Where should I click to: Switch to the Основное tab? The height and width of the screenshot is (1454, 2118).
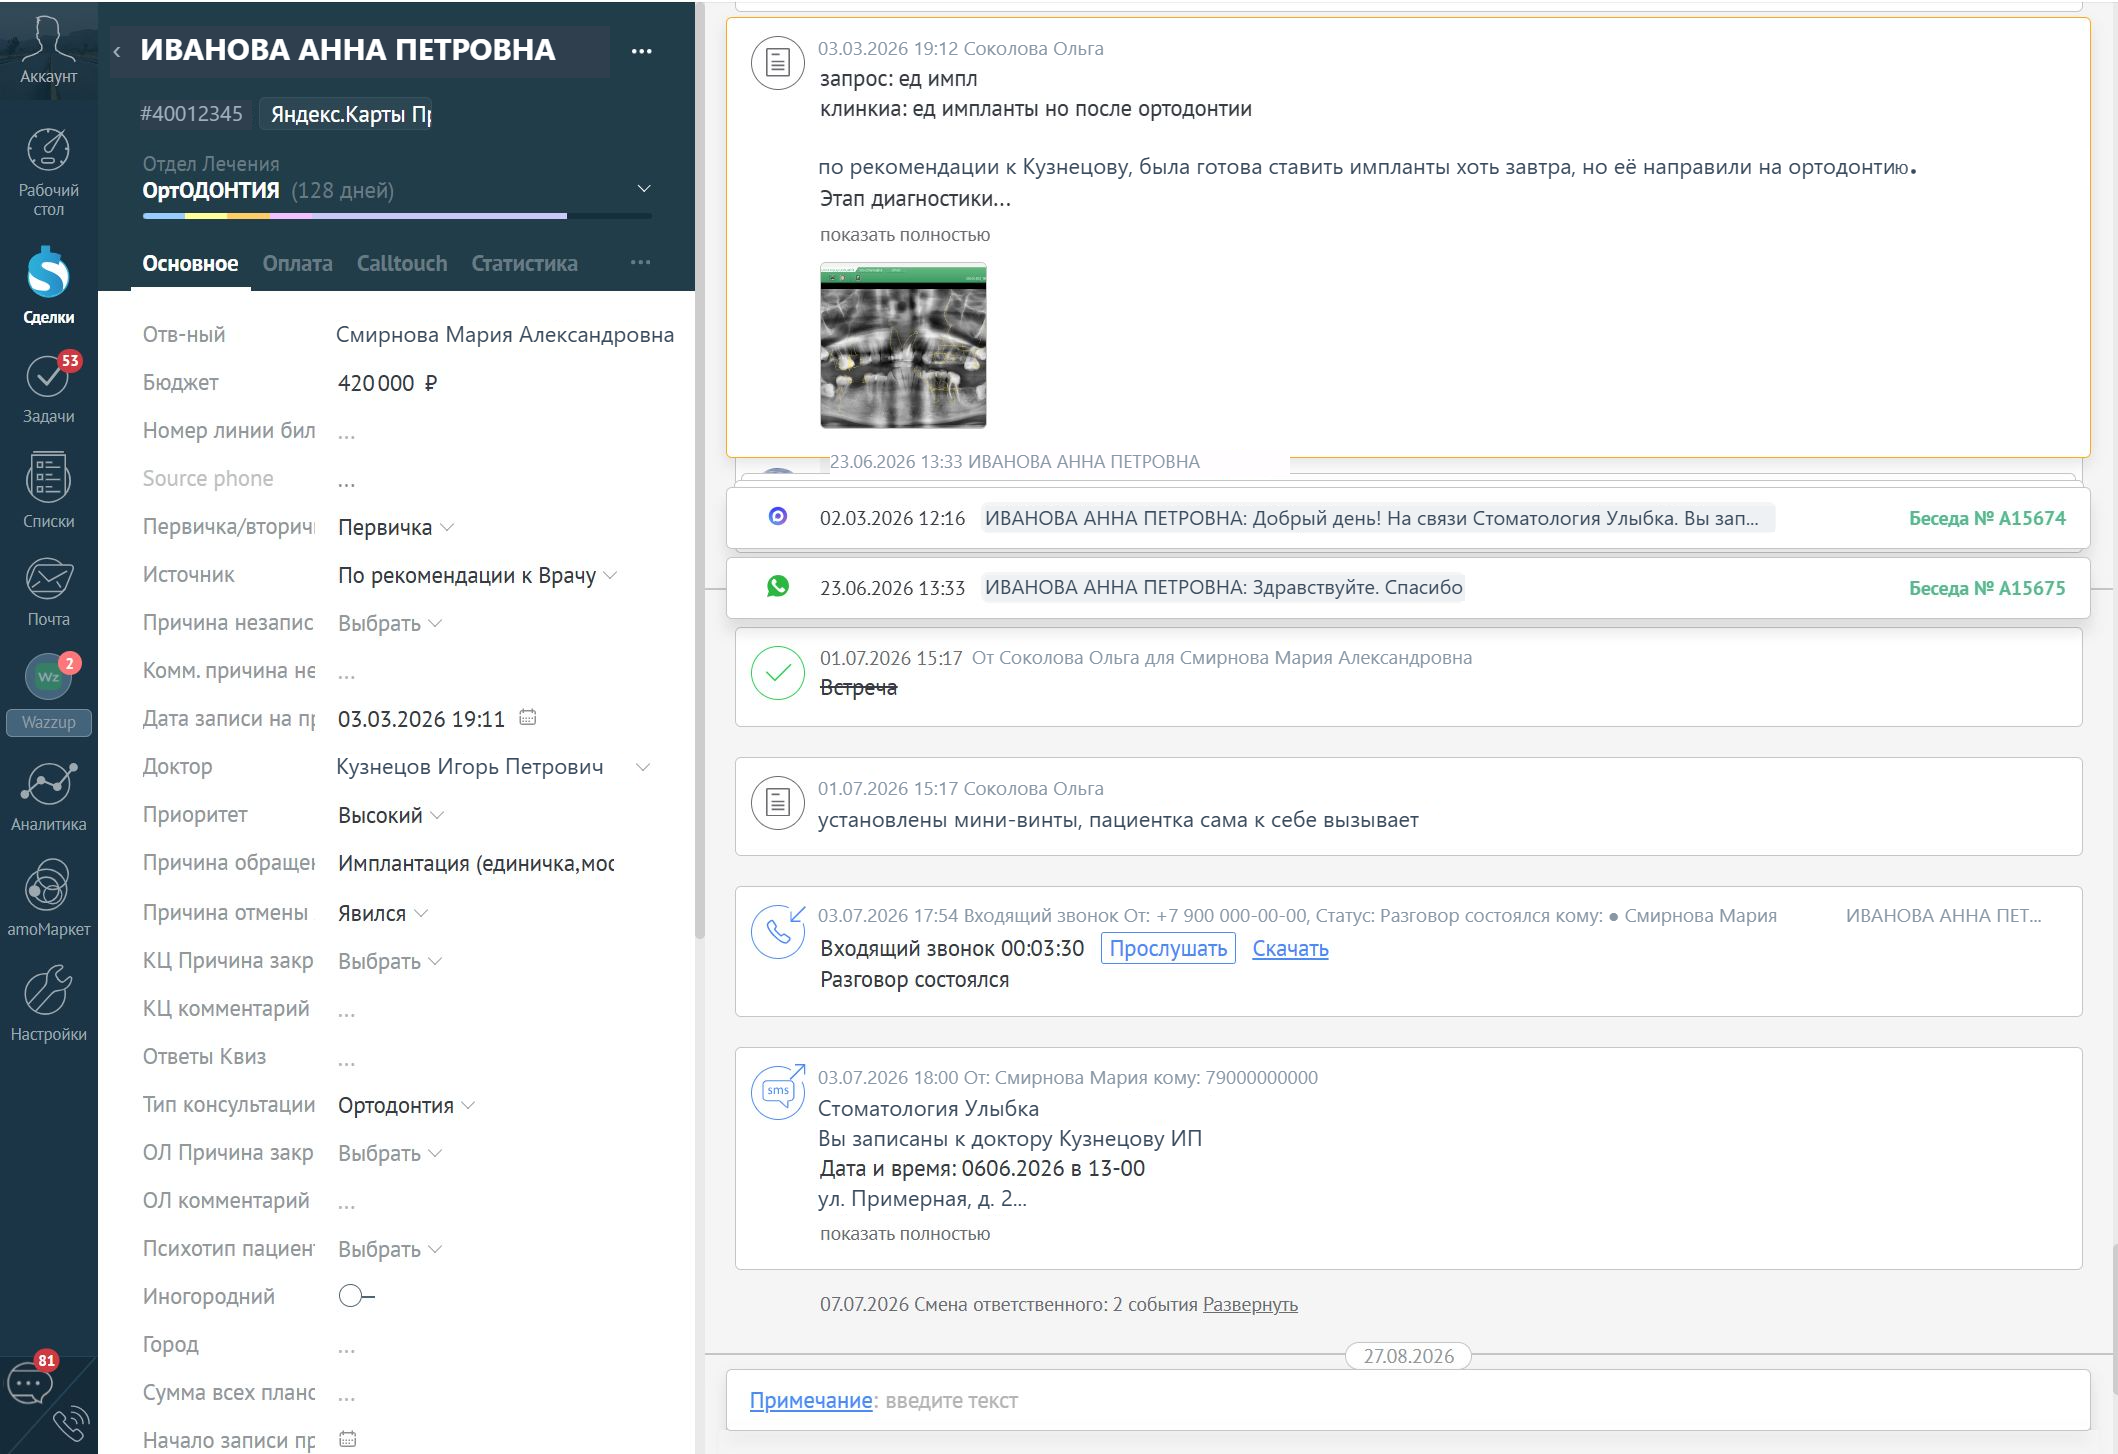(x=190, y=263)
